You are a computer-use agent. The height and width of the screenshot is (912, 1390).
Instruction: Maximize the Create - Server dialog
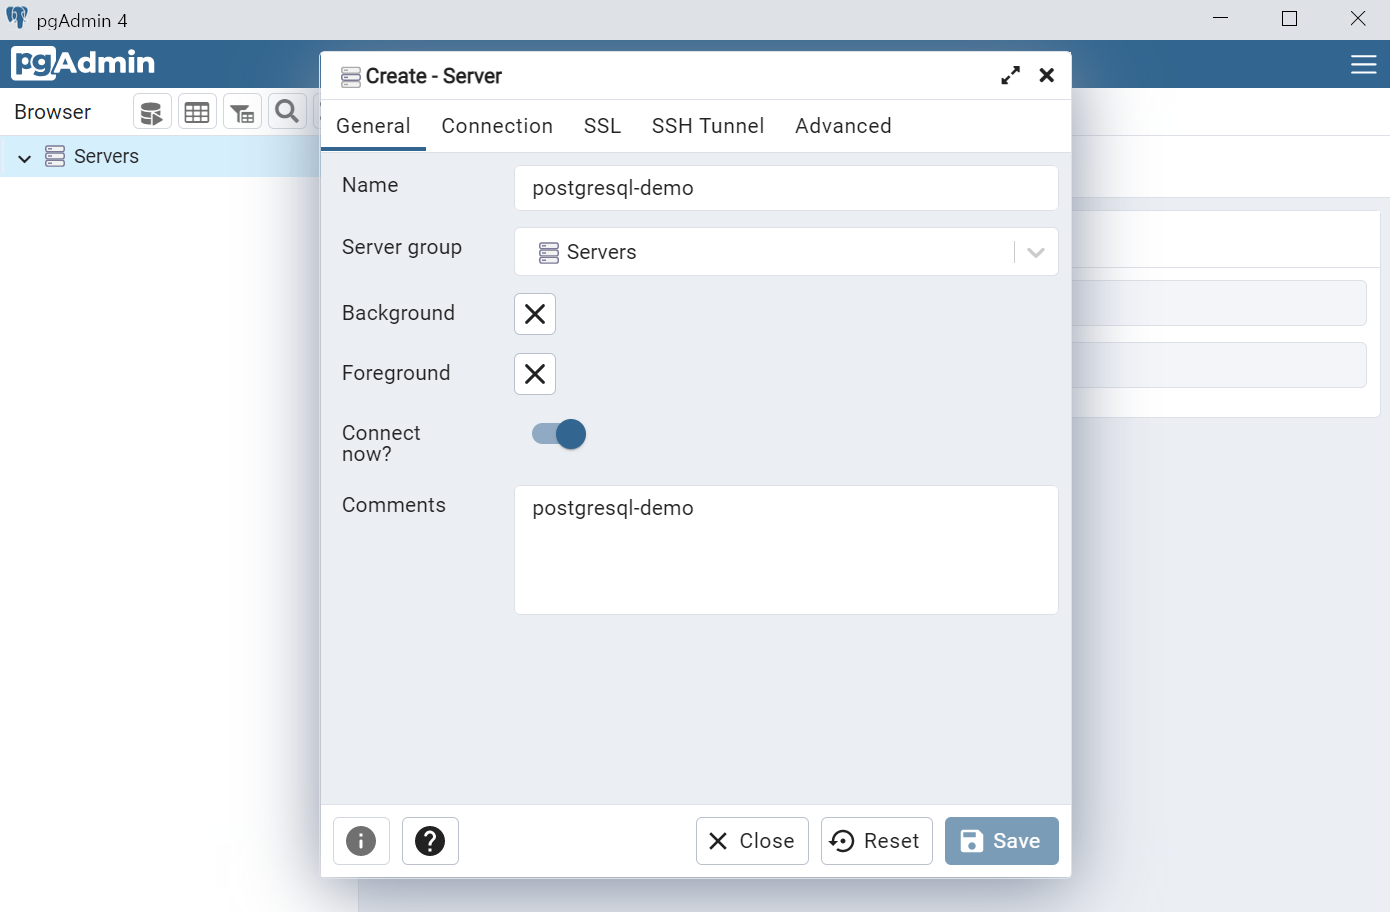tap(1010, 75)
